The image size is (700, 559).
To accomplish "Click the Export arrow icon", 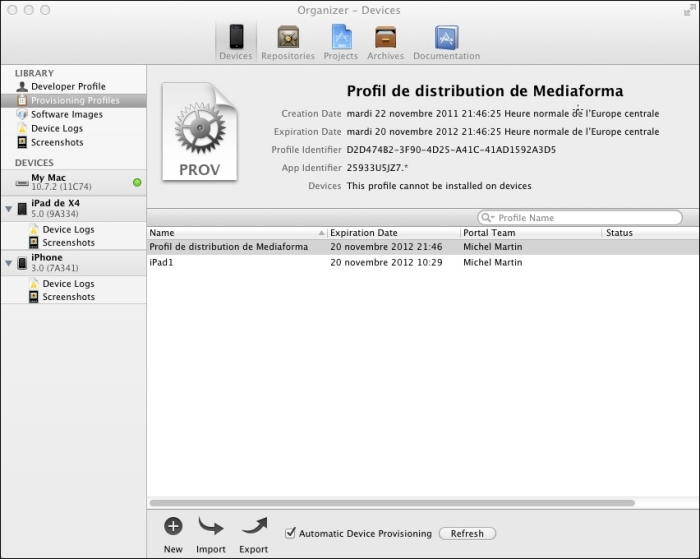I will pos(254,526).
